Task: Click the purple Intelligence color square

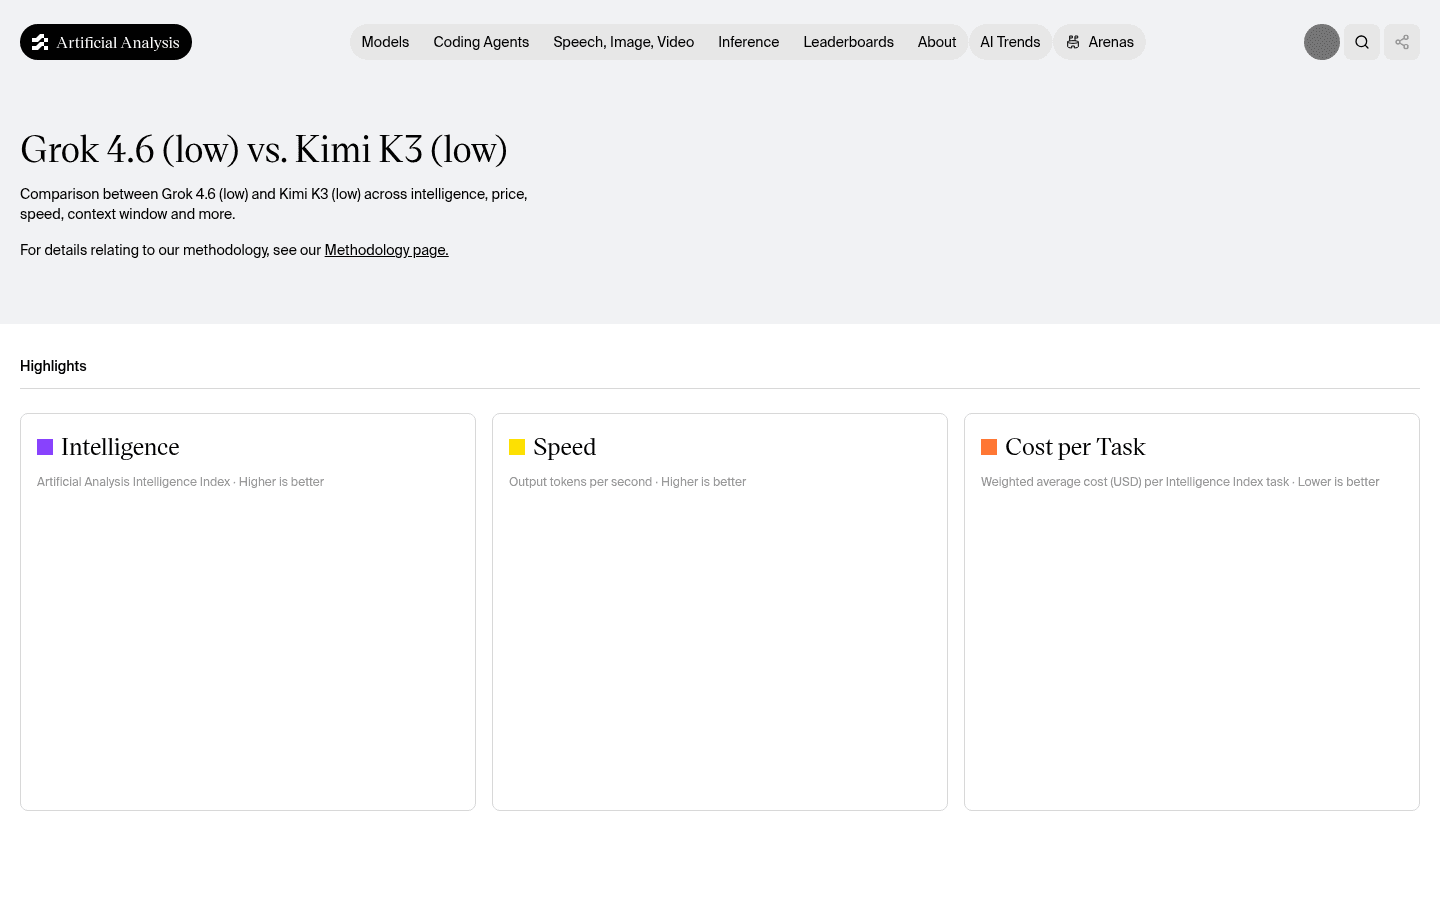Action: pyautogui.click(x=45, y=447)
